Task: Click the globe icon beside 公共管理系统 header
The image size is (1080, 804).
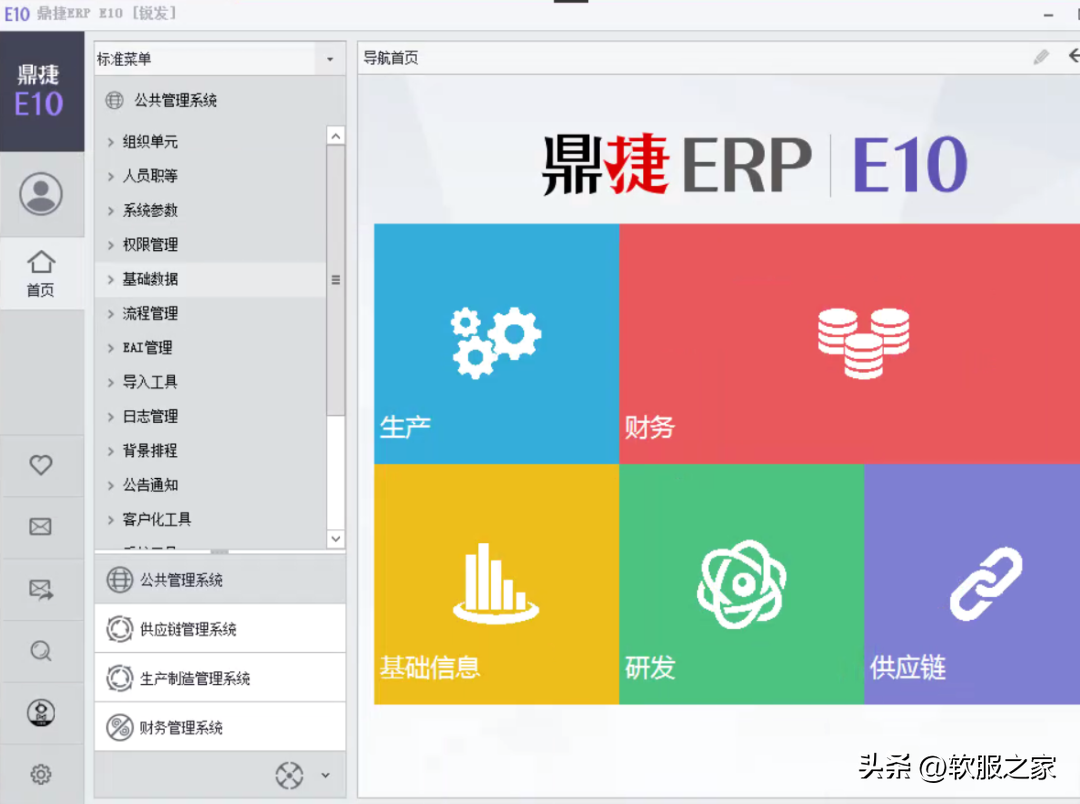Action: 114,101
